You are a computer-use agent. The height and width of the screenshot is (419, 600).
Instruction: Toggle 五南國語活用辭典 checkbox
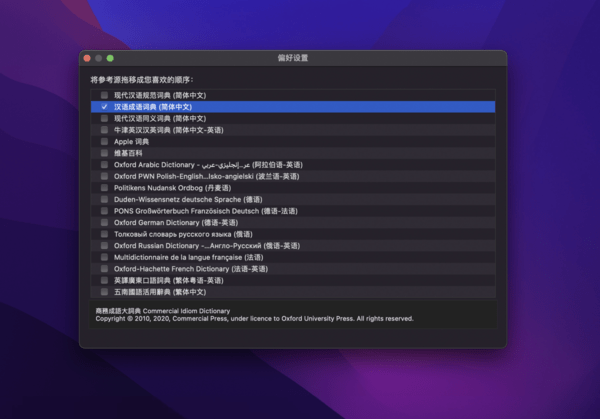click(104, 292)
